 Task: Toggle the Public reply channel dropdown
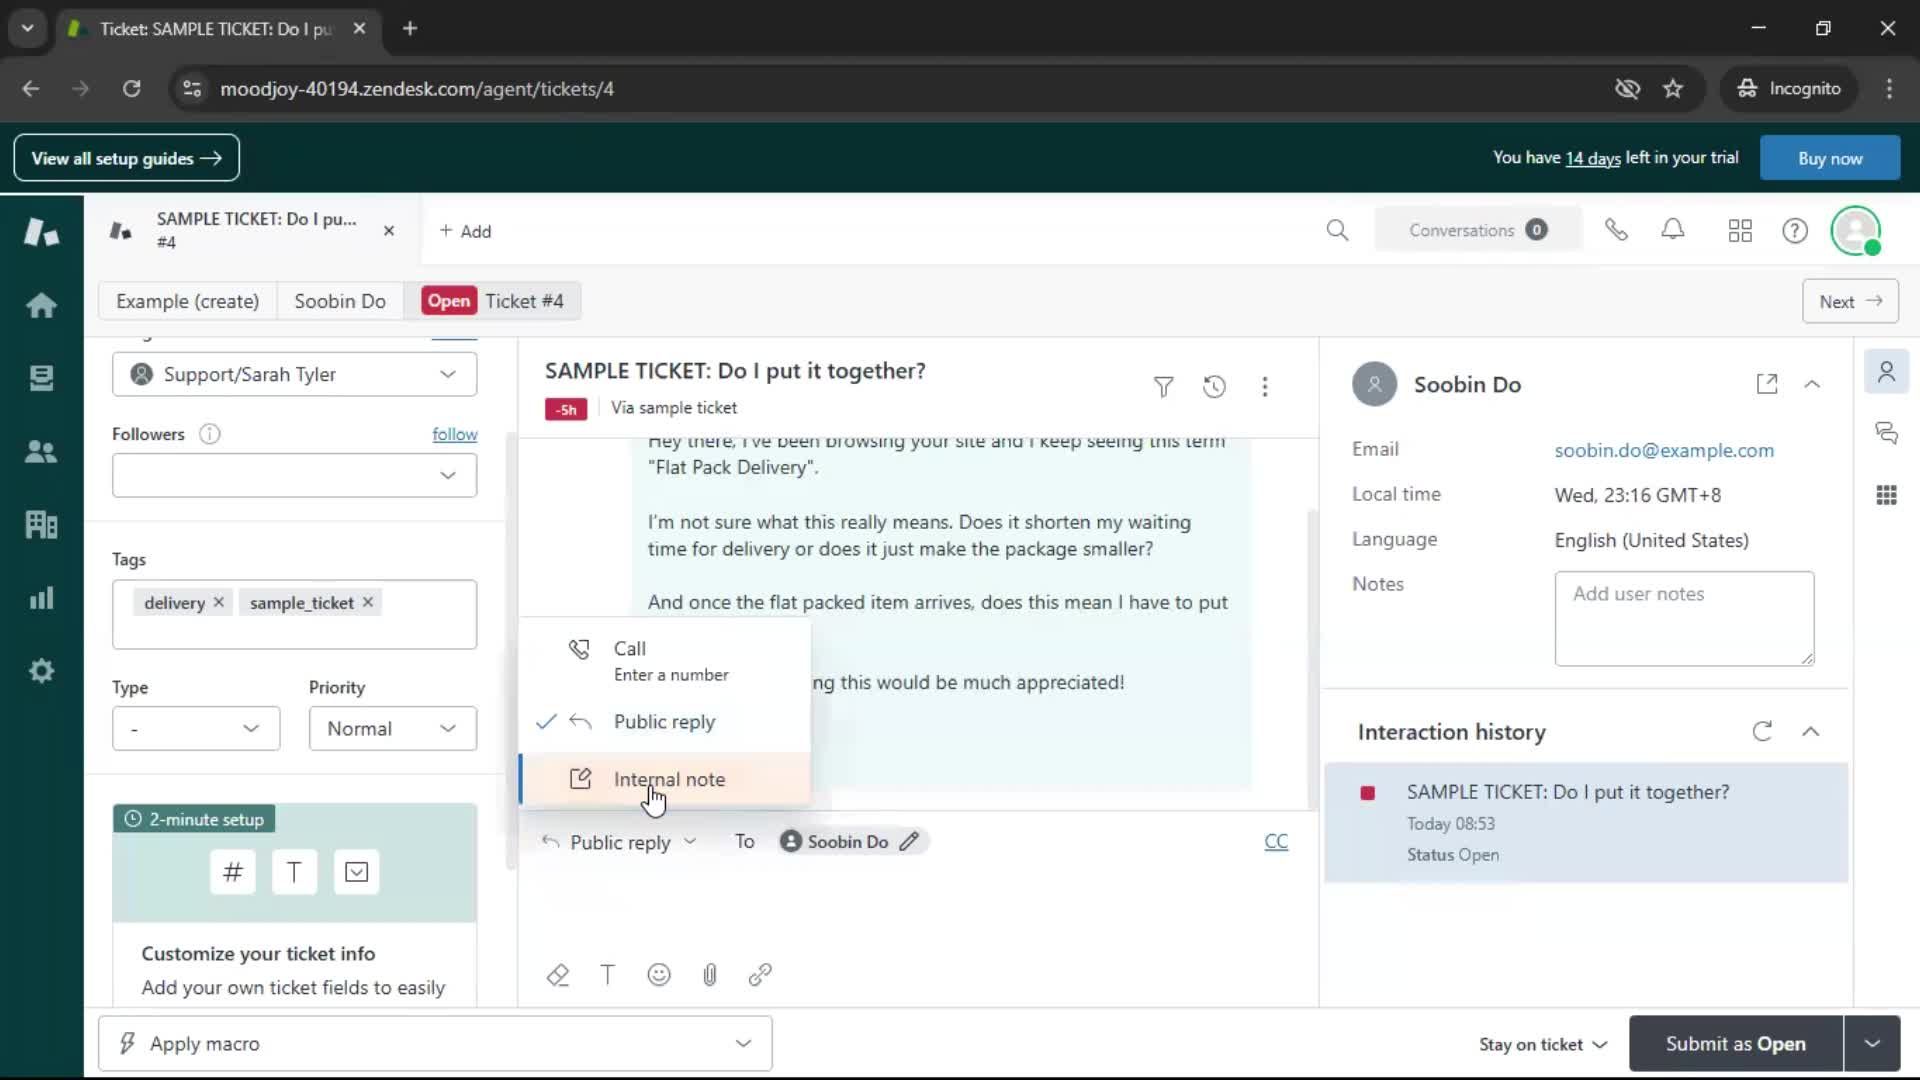tap(620, 842)
